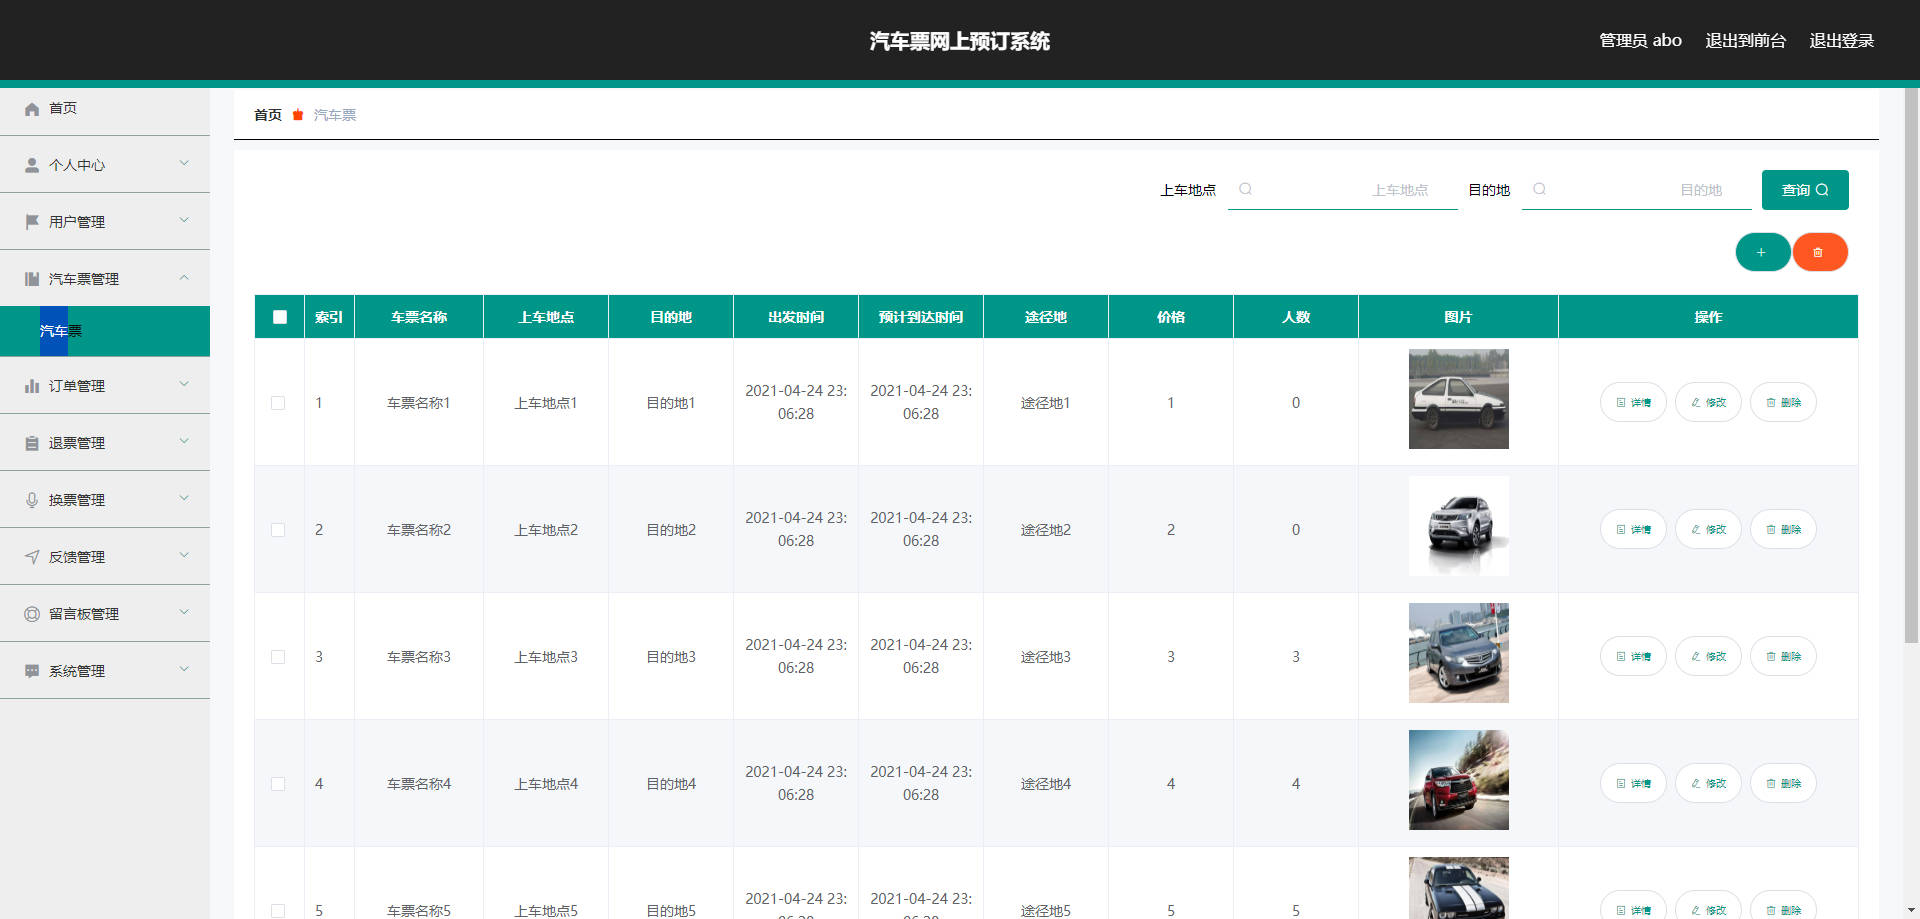Check the checkbox for row 车票名称5

tap(278, 911)
